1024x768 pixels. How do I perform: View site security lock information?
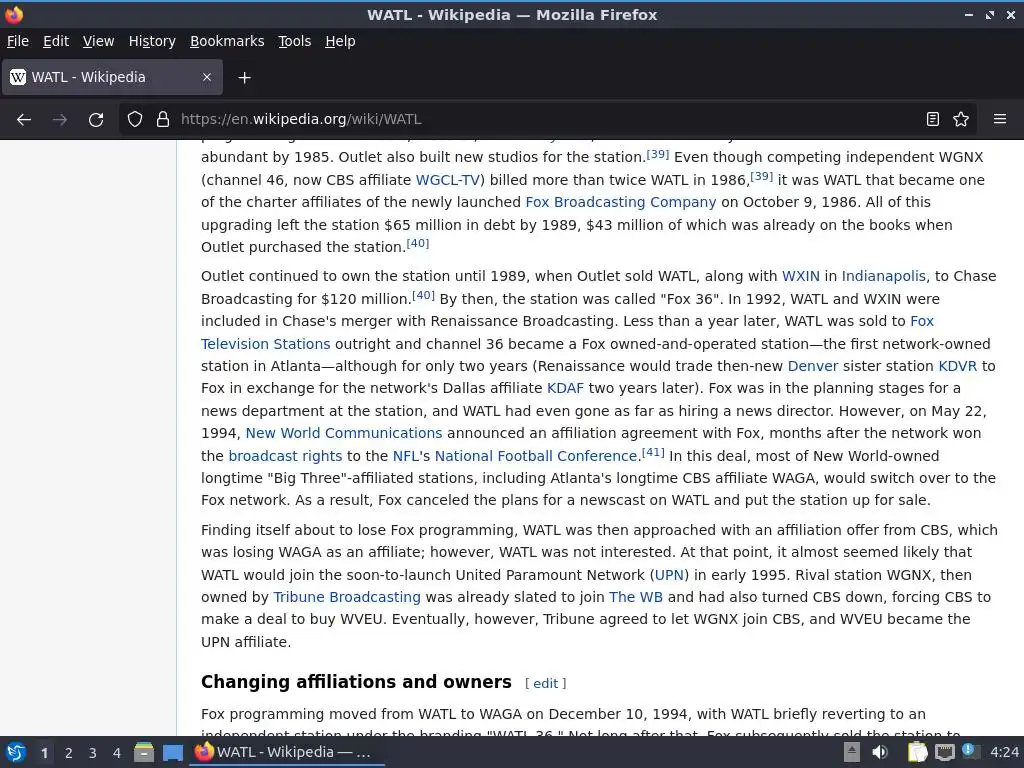coord(163,120)
